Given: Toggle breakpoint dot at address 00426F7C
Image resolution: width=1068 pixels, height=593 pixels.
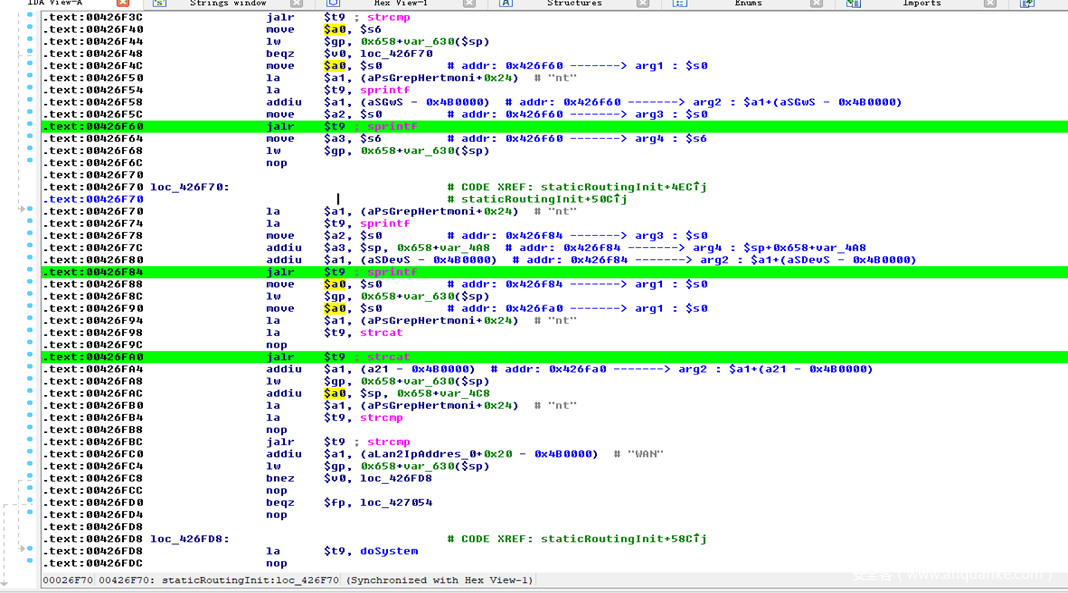Looking at the screenshot, I should coord(30,246).
